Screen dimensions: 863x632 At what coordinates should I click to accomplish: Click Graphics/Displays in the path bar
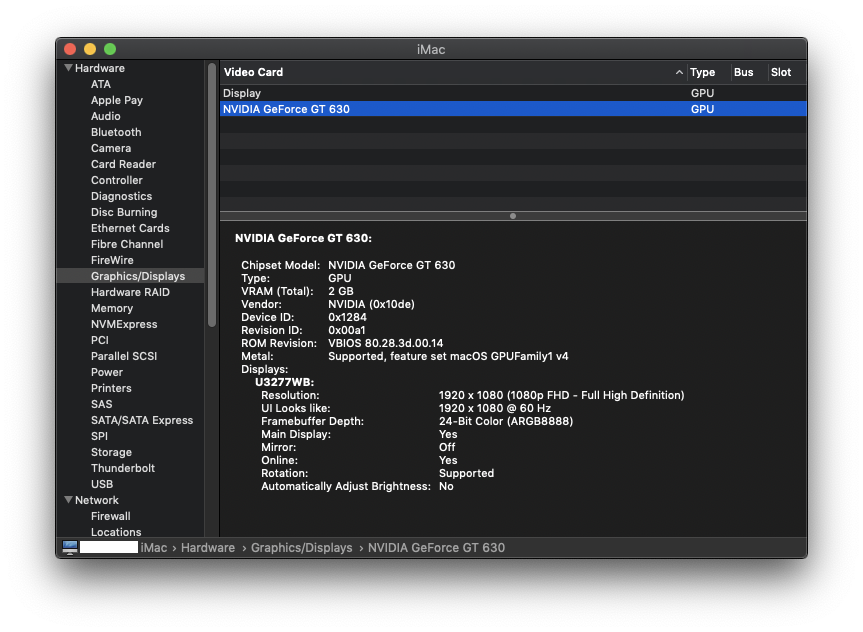pyautogui.click(x=302, y=548)
